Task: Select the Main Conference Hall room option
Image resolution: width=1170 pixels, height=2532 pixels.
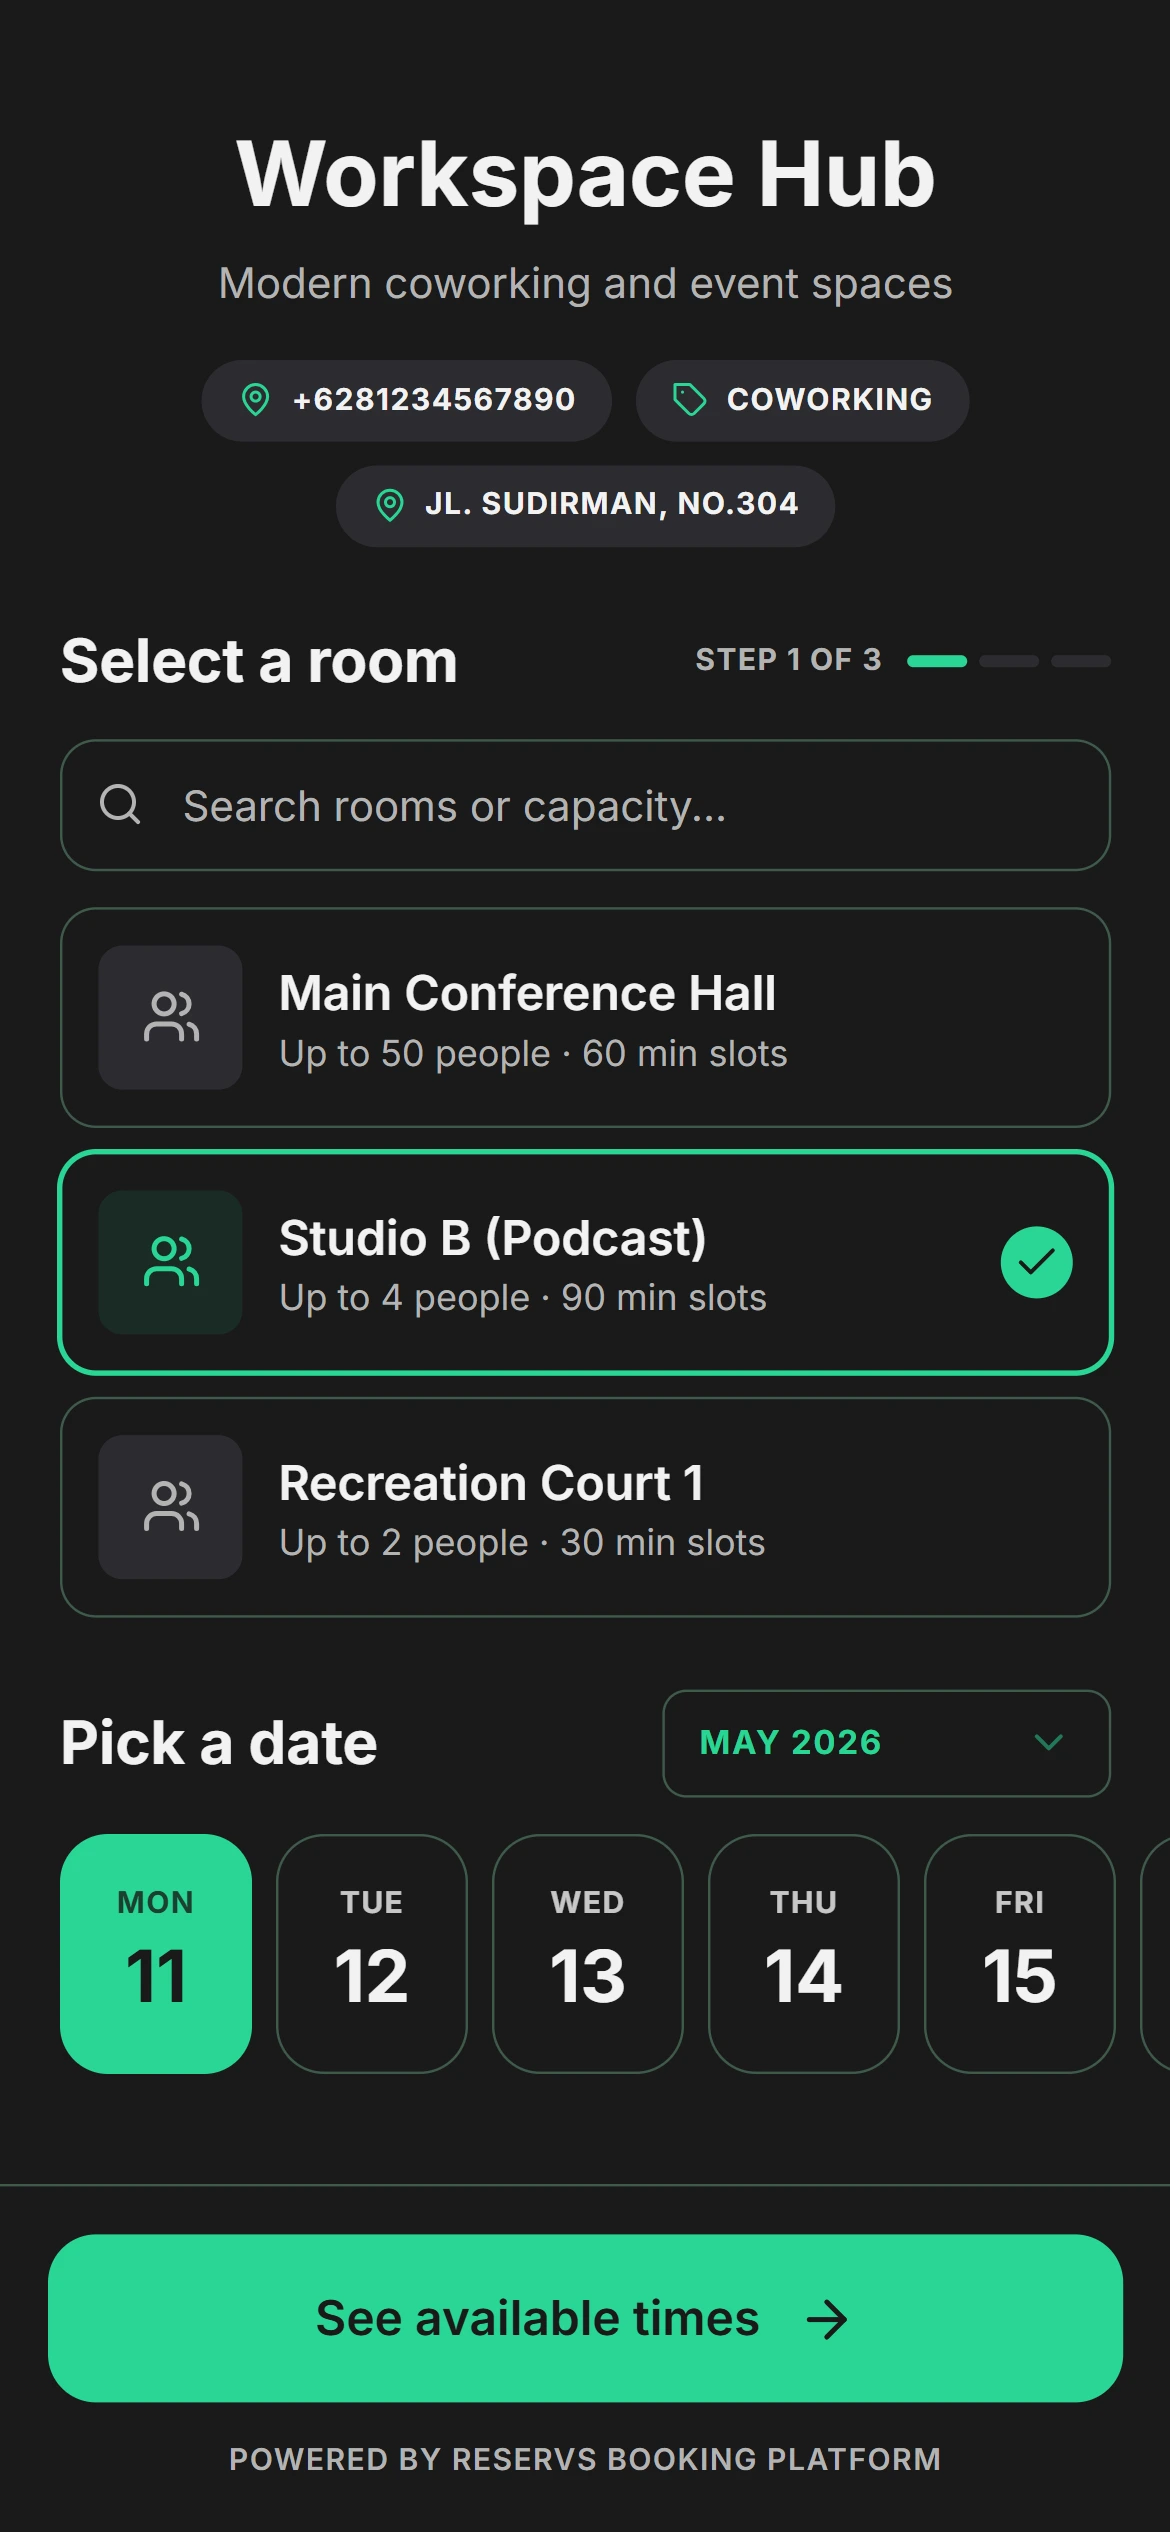Action: click(x=585, y=1017)
